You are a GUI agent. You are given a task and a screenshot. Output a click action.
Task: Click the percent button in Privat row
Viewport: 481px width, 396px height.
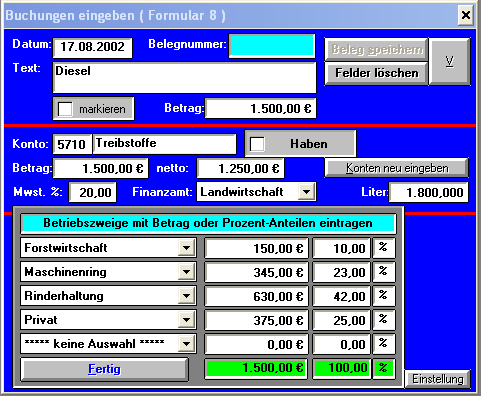384,320
